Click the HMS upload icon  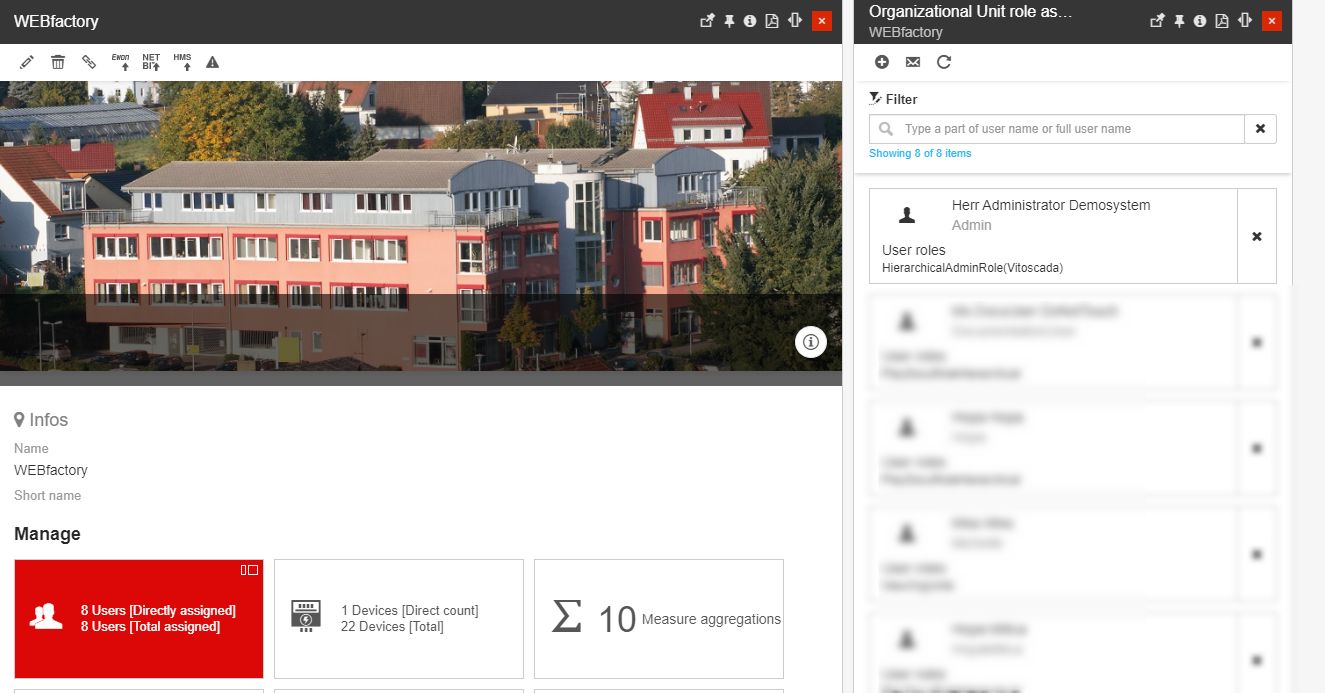(x=182, y=62)
